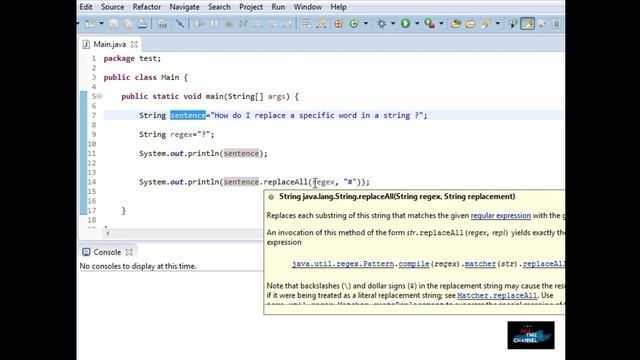
Task: Click the Search flashlight icon
Action: pyautogui.click(x=486, y=24)
